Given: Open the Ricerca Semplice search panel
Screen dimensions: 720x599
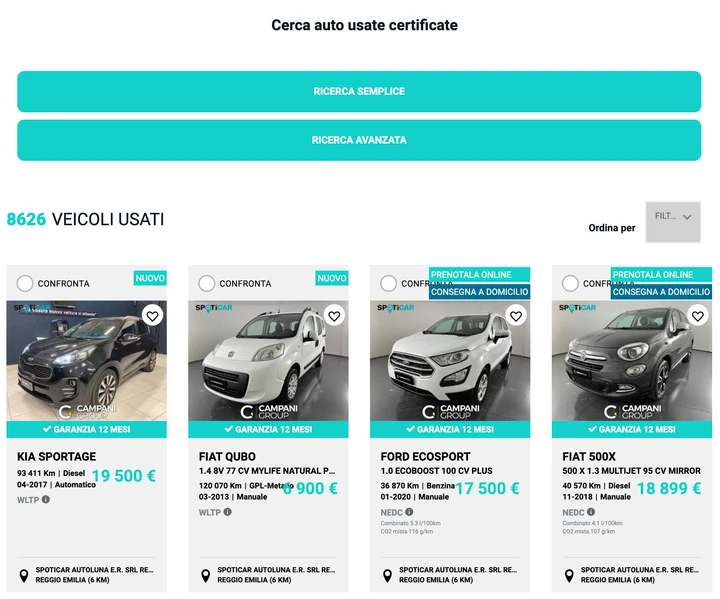Looking at the screenshot, I should click(x=359, y=91).
